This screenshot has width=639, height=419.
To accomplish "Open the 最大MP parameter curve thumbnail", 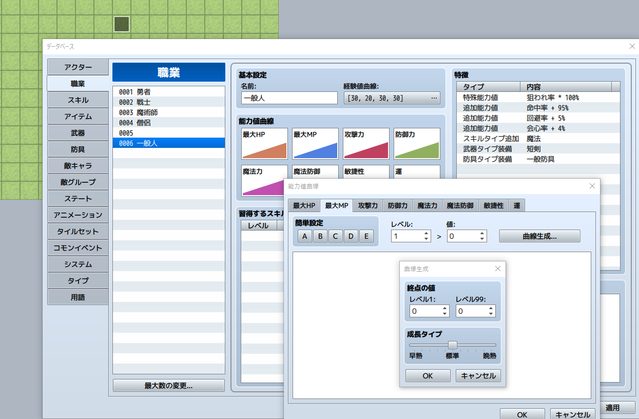I will click(315, 143).
